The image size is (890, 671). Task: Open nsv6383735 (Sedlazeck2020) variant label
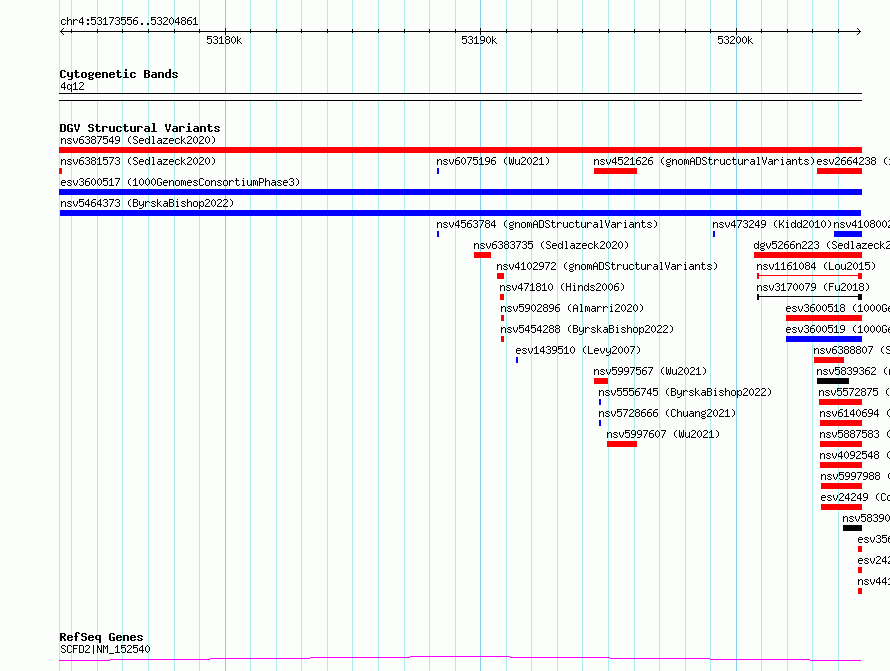click(x=551, y=245)
